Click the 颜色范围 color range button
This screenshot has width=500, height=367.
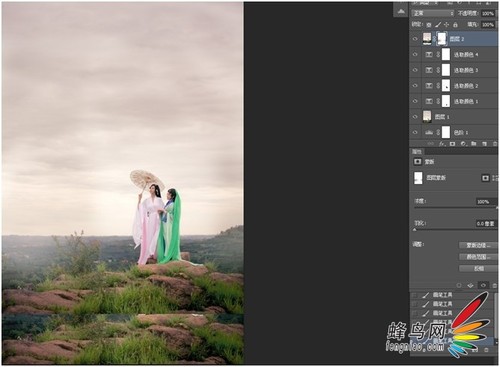pos(478,257)
